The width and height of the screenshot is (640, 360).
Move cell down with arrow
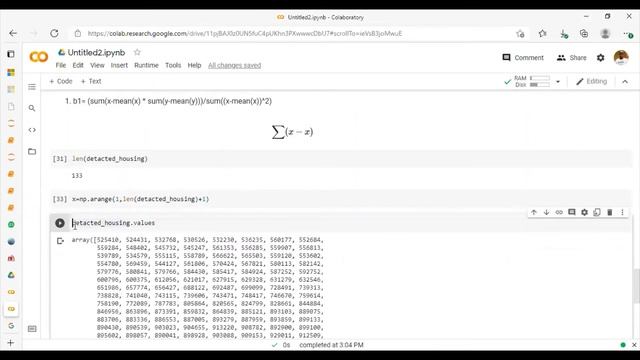[546, 212]
